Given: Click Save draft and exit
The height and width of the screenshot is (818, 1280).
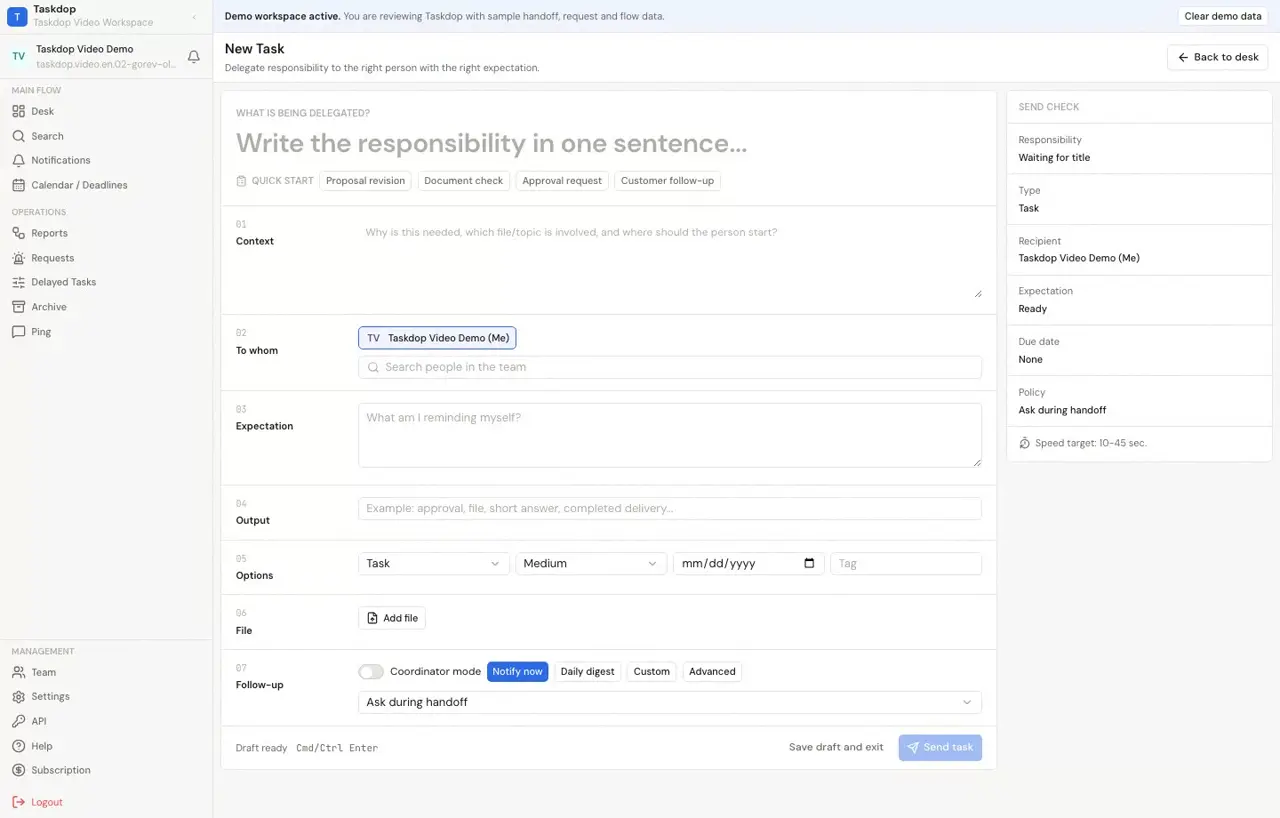Looking at the screenshot, I should 836,747.
